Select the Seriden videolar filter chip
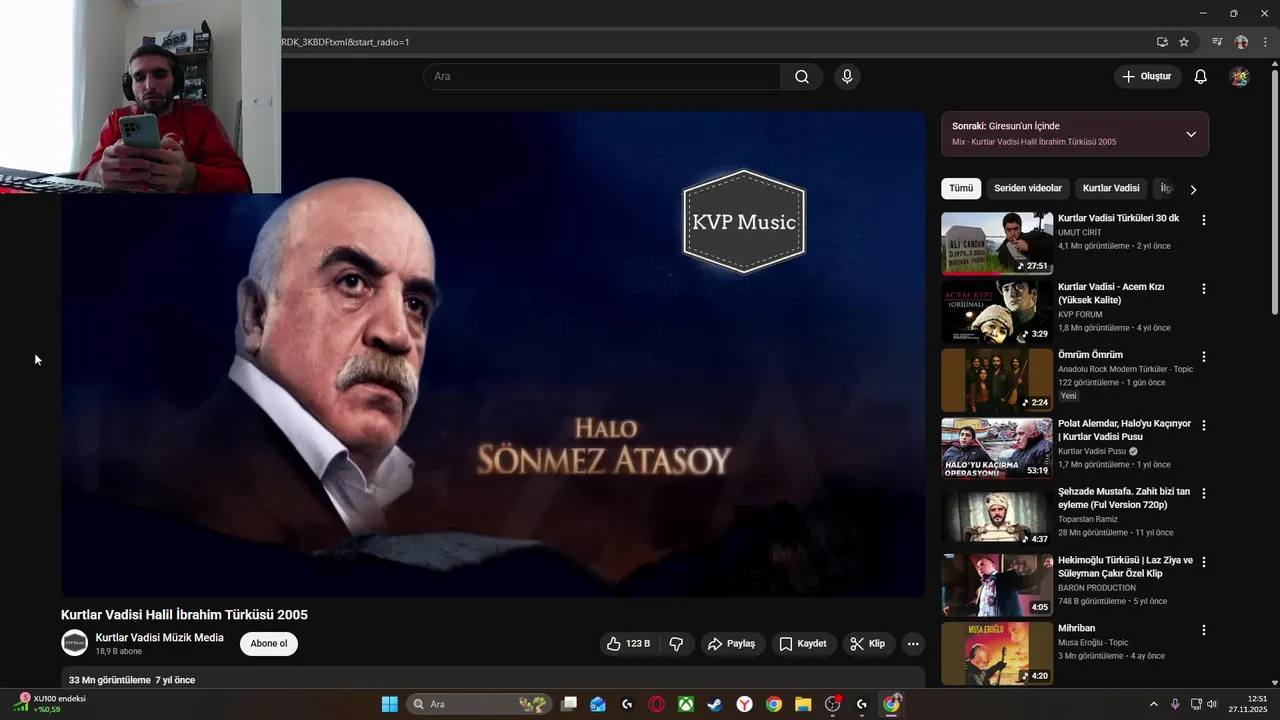 1028,188
